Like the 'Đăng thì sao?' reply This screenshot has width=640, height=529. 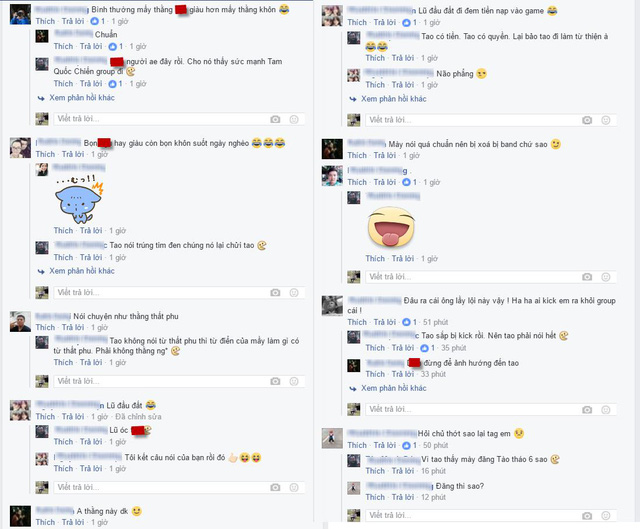coord(375,497)
